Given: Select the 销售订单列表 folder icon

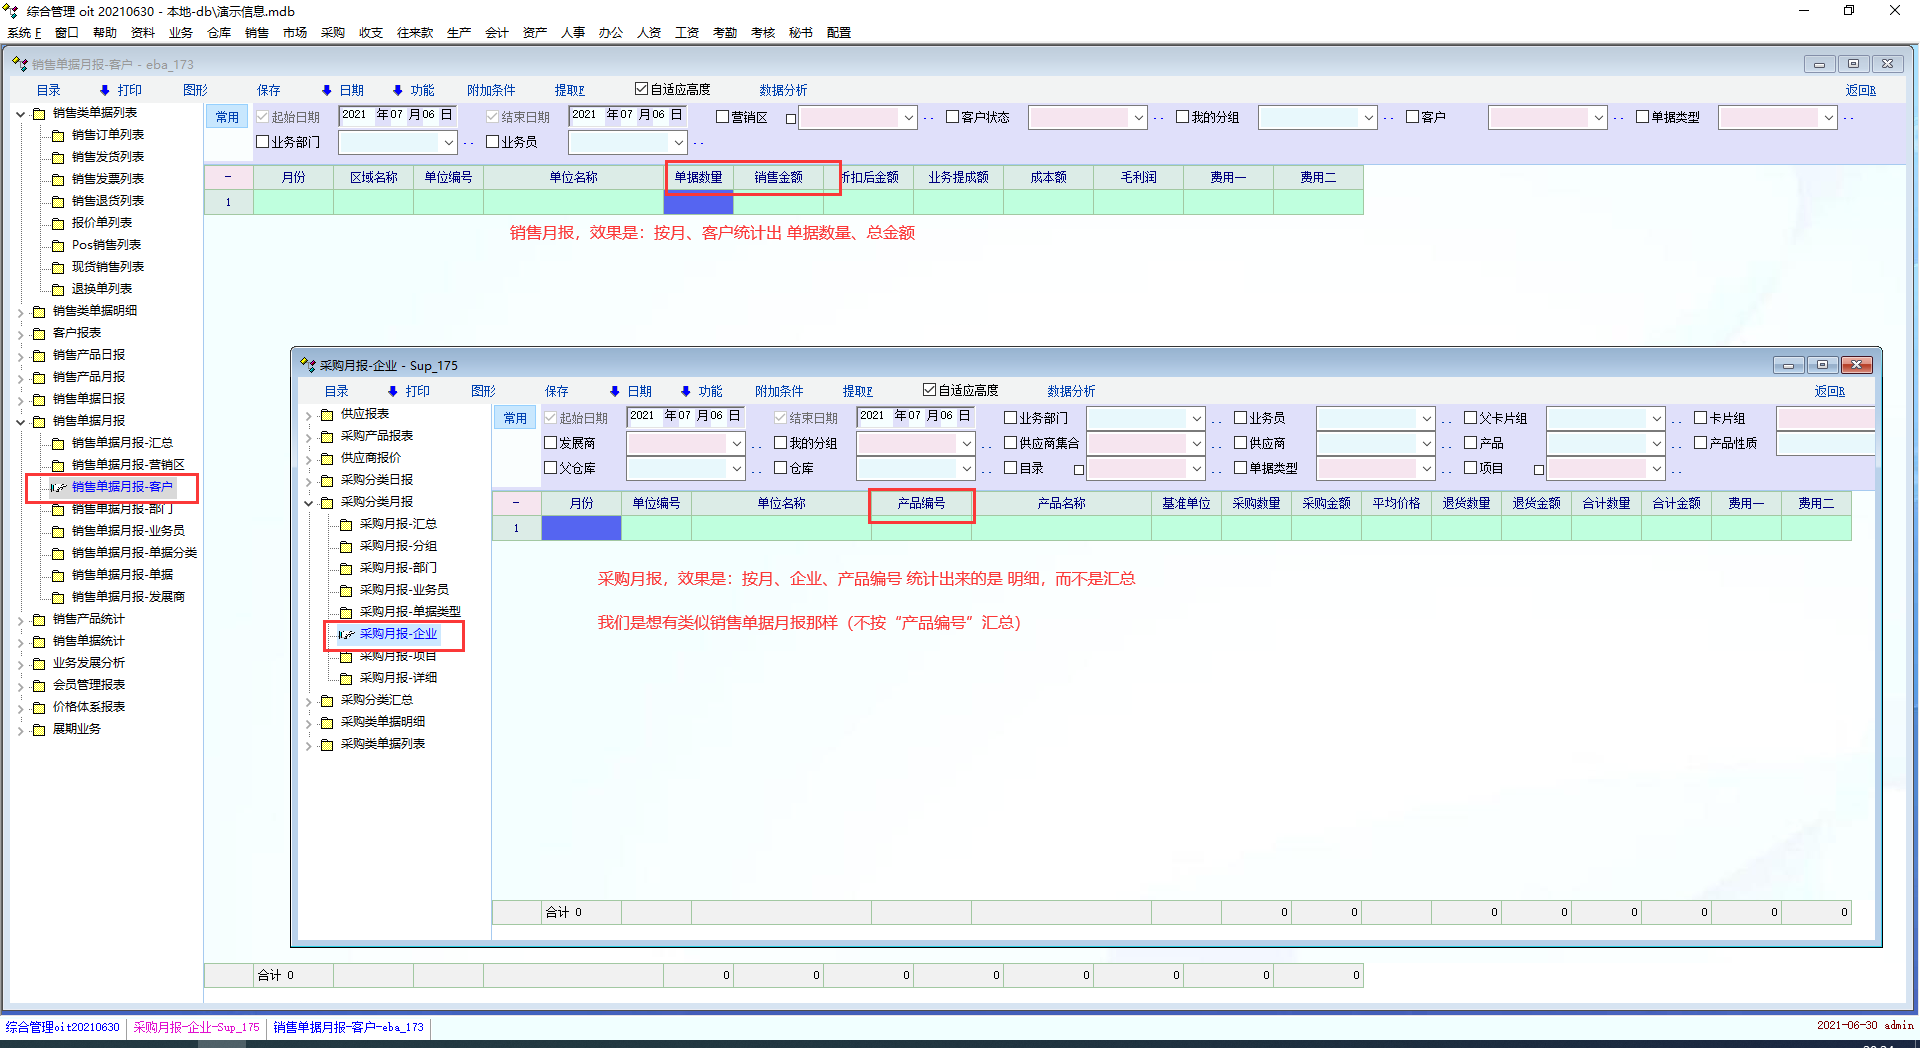Looking at the screenshot, I should 58,135.
